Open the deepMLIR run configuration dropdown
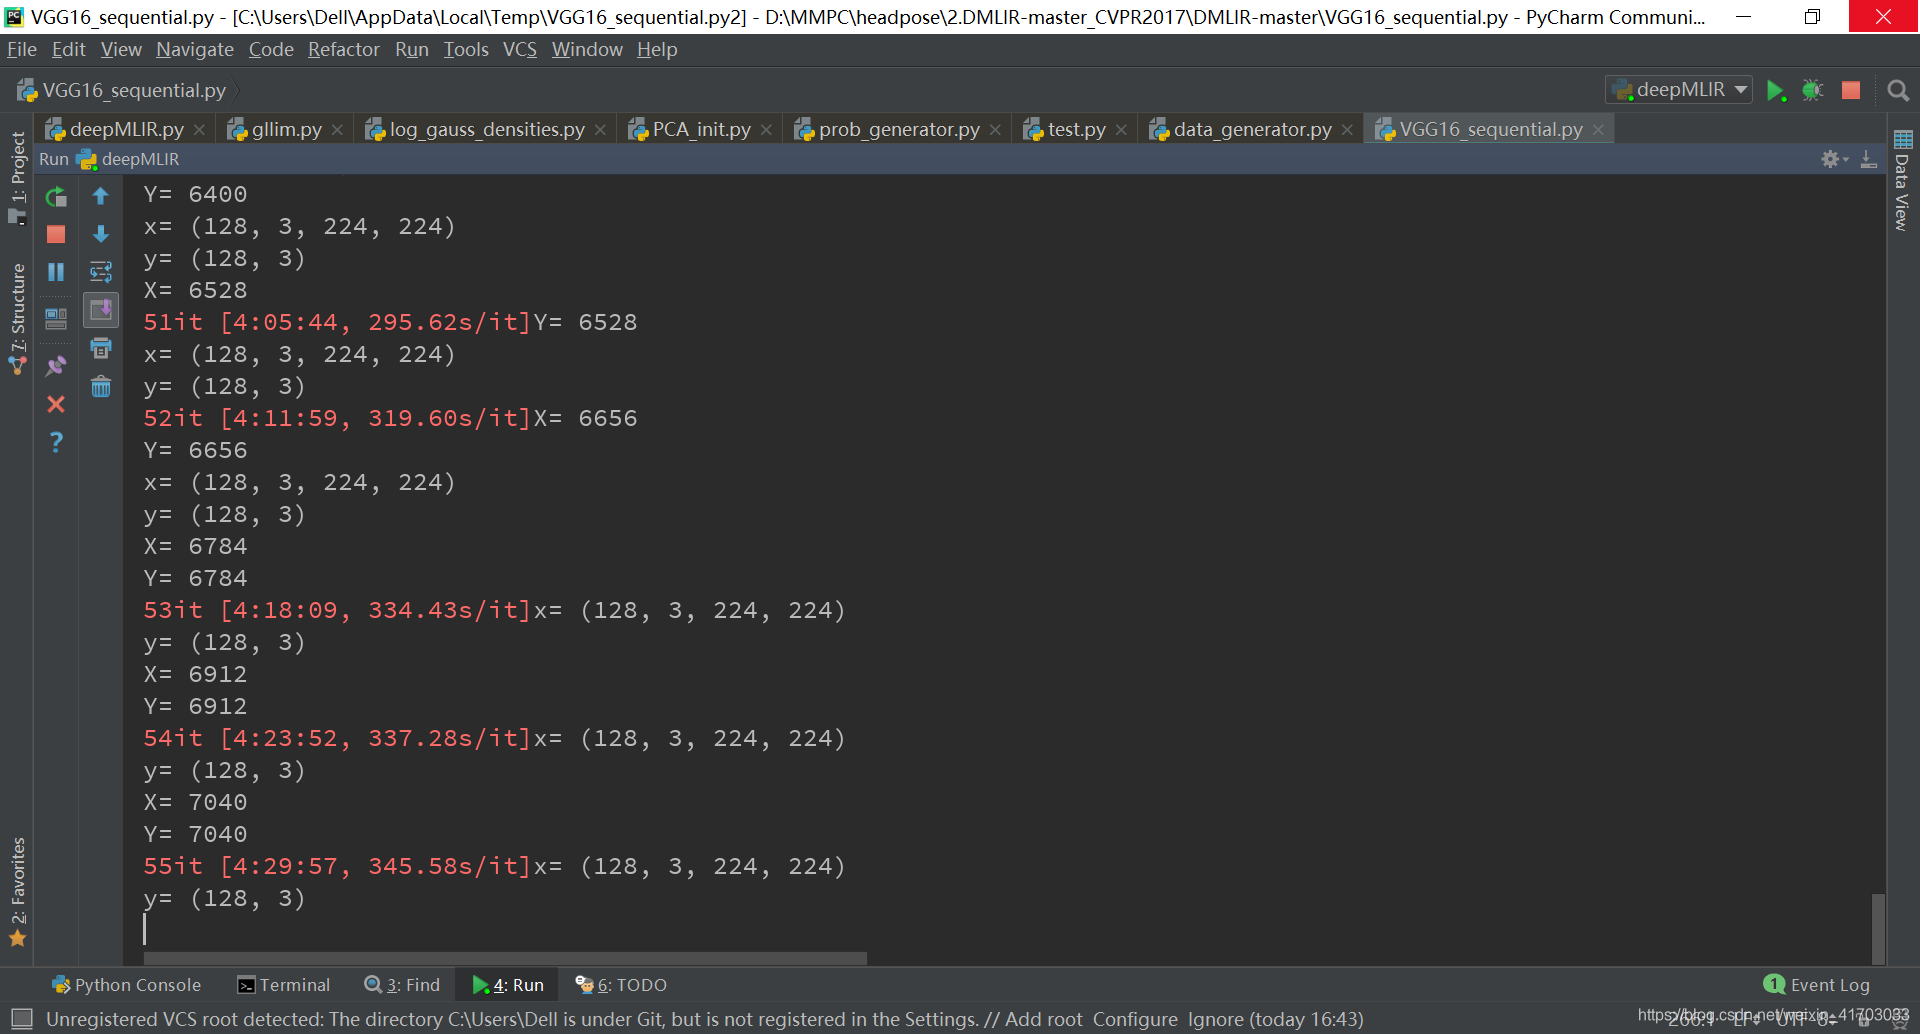Screen dimensions: 1920x1034 tap(1679, 89)
